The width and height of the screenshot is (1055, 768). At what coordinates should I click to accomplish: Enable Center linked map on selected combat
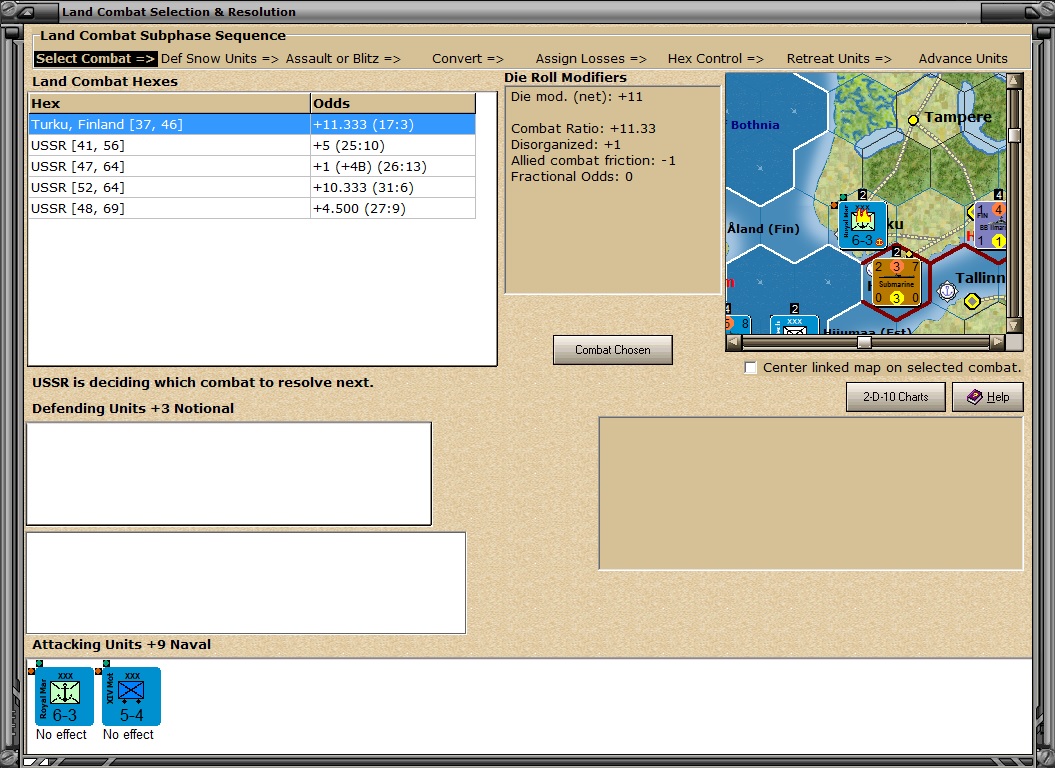pos(751,368)
